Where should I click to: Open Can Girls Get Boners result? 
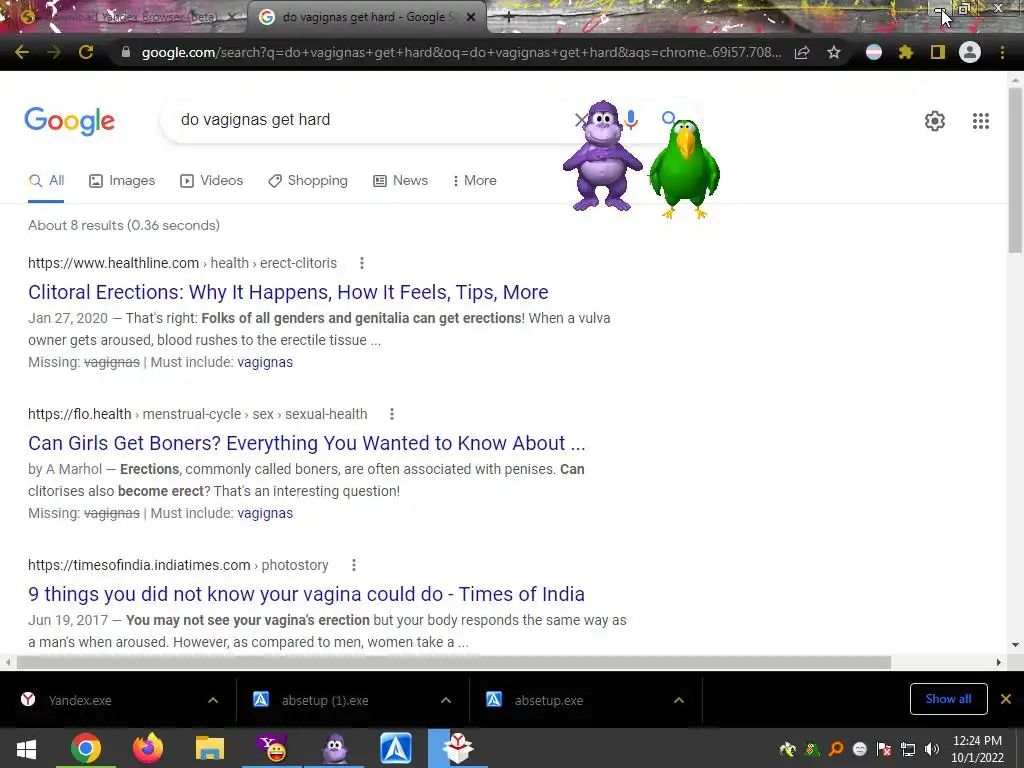306,443
